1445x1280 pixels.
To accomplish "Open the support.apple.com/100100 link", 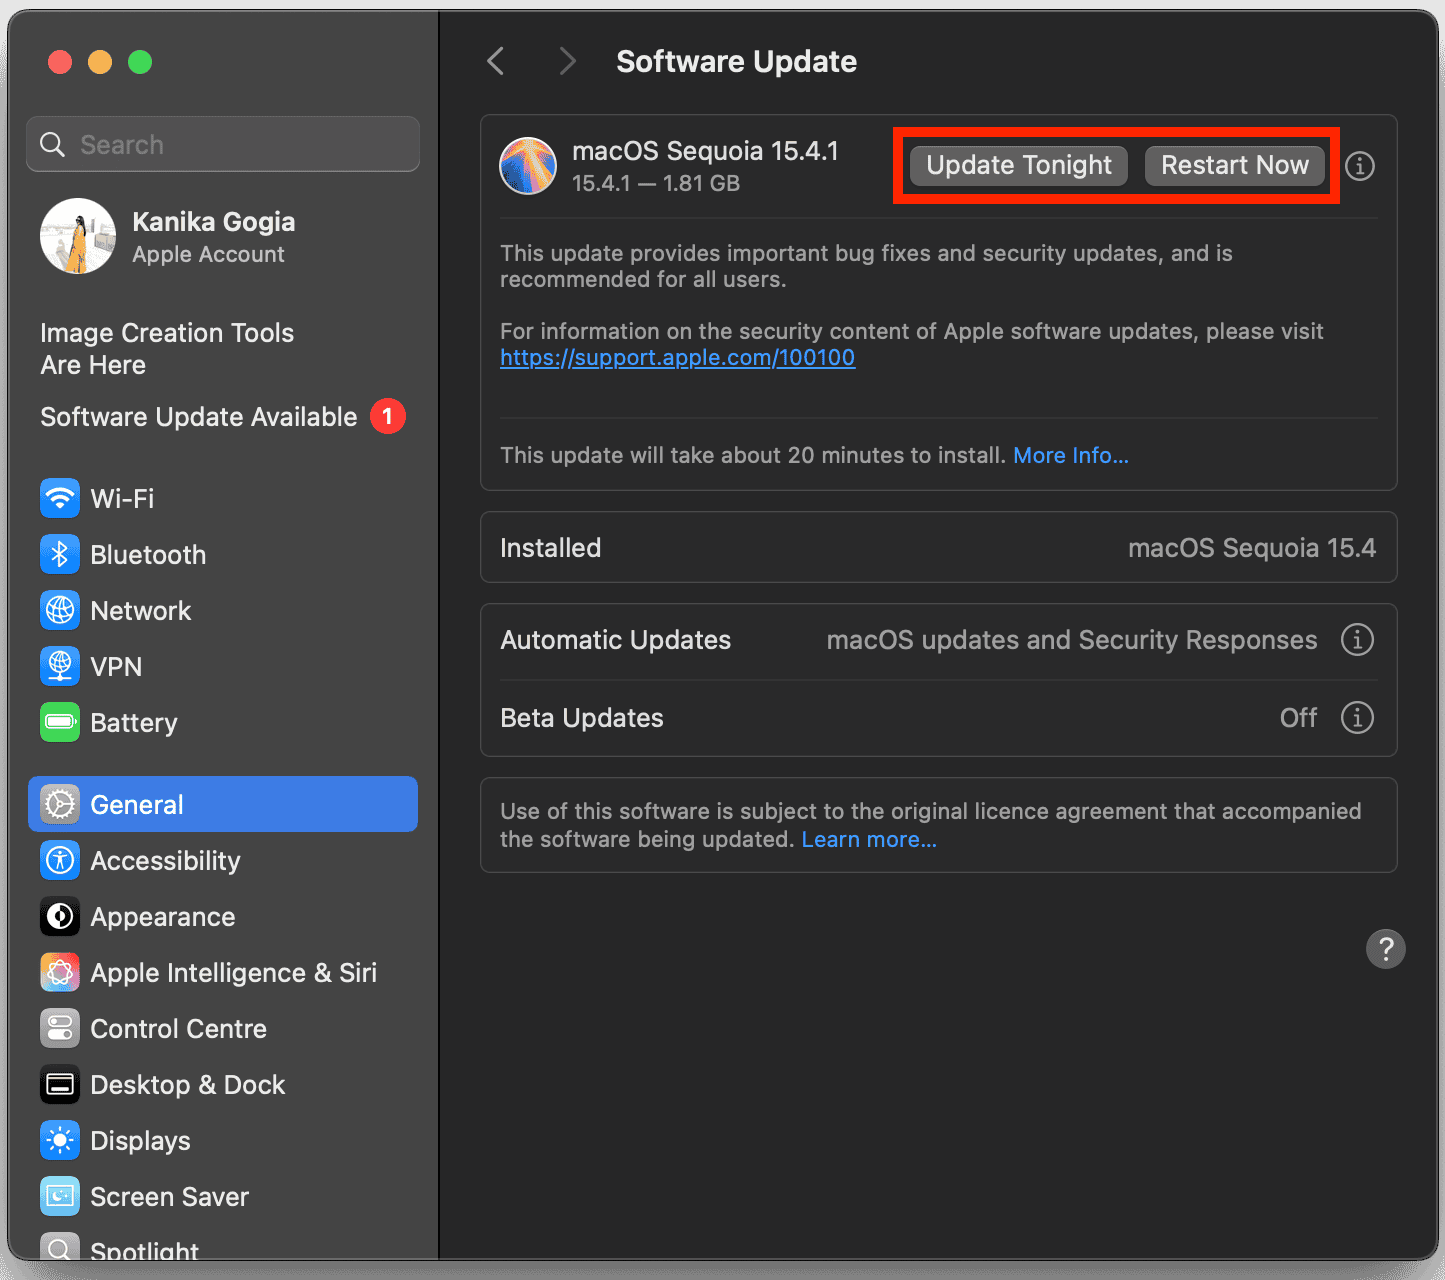I will (677, 358).
